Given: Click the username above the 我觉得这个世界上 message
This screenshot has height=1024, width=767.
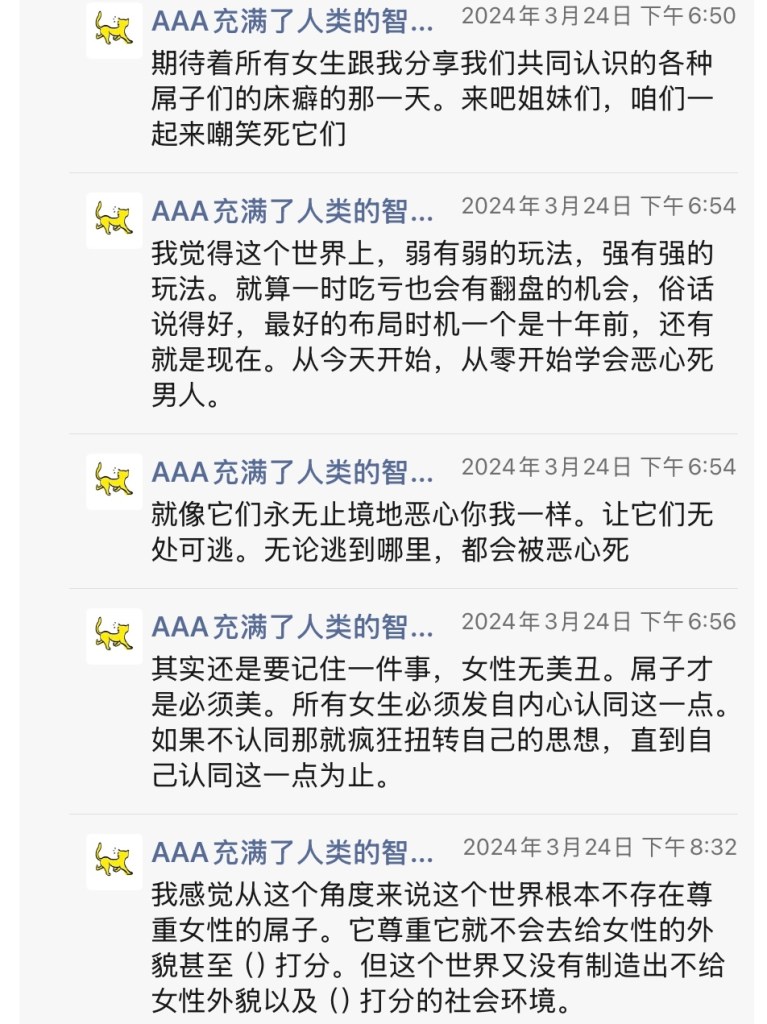Looking at the screenshot, I should 292,211.
